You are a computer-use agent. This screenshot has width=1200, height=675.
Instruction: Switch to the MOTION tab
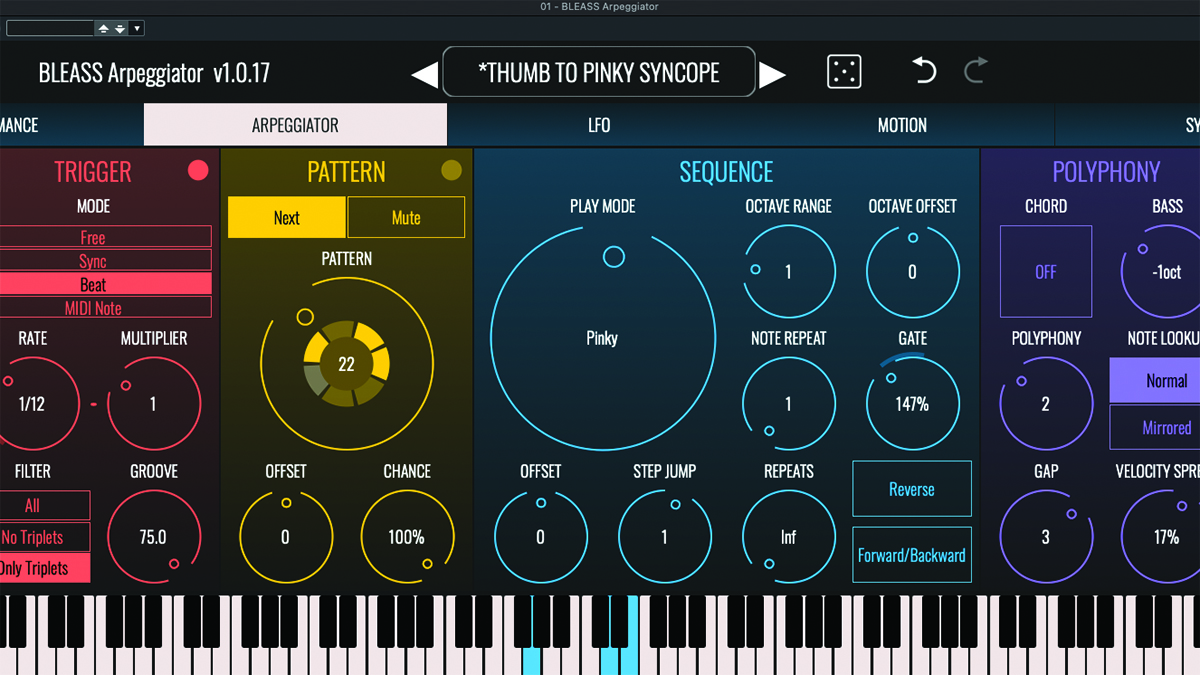tap(902, 124)
